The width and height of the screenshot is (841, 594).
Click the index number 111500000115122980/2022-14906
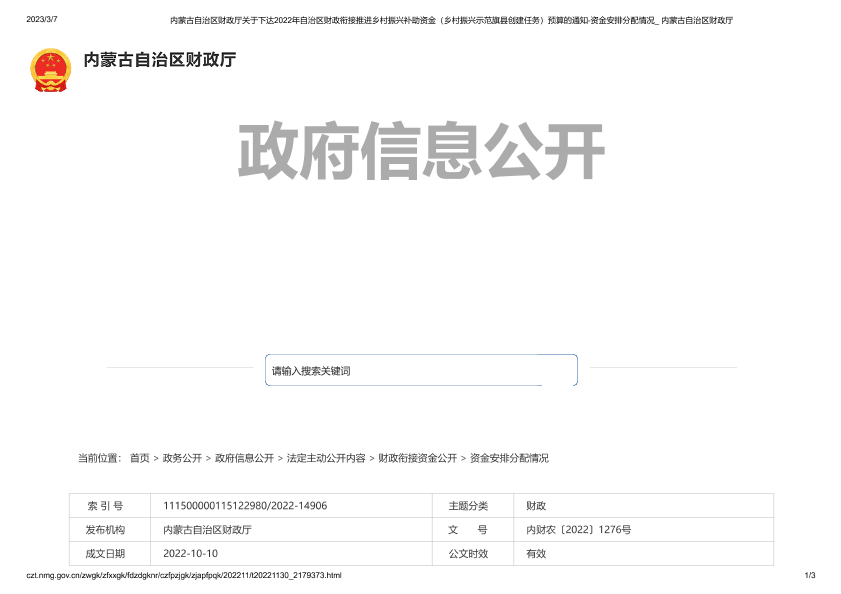tap(245, 506)
